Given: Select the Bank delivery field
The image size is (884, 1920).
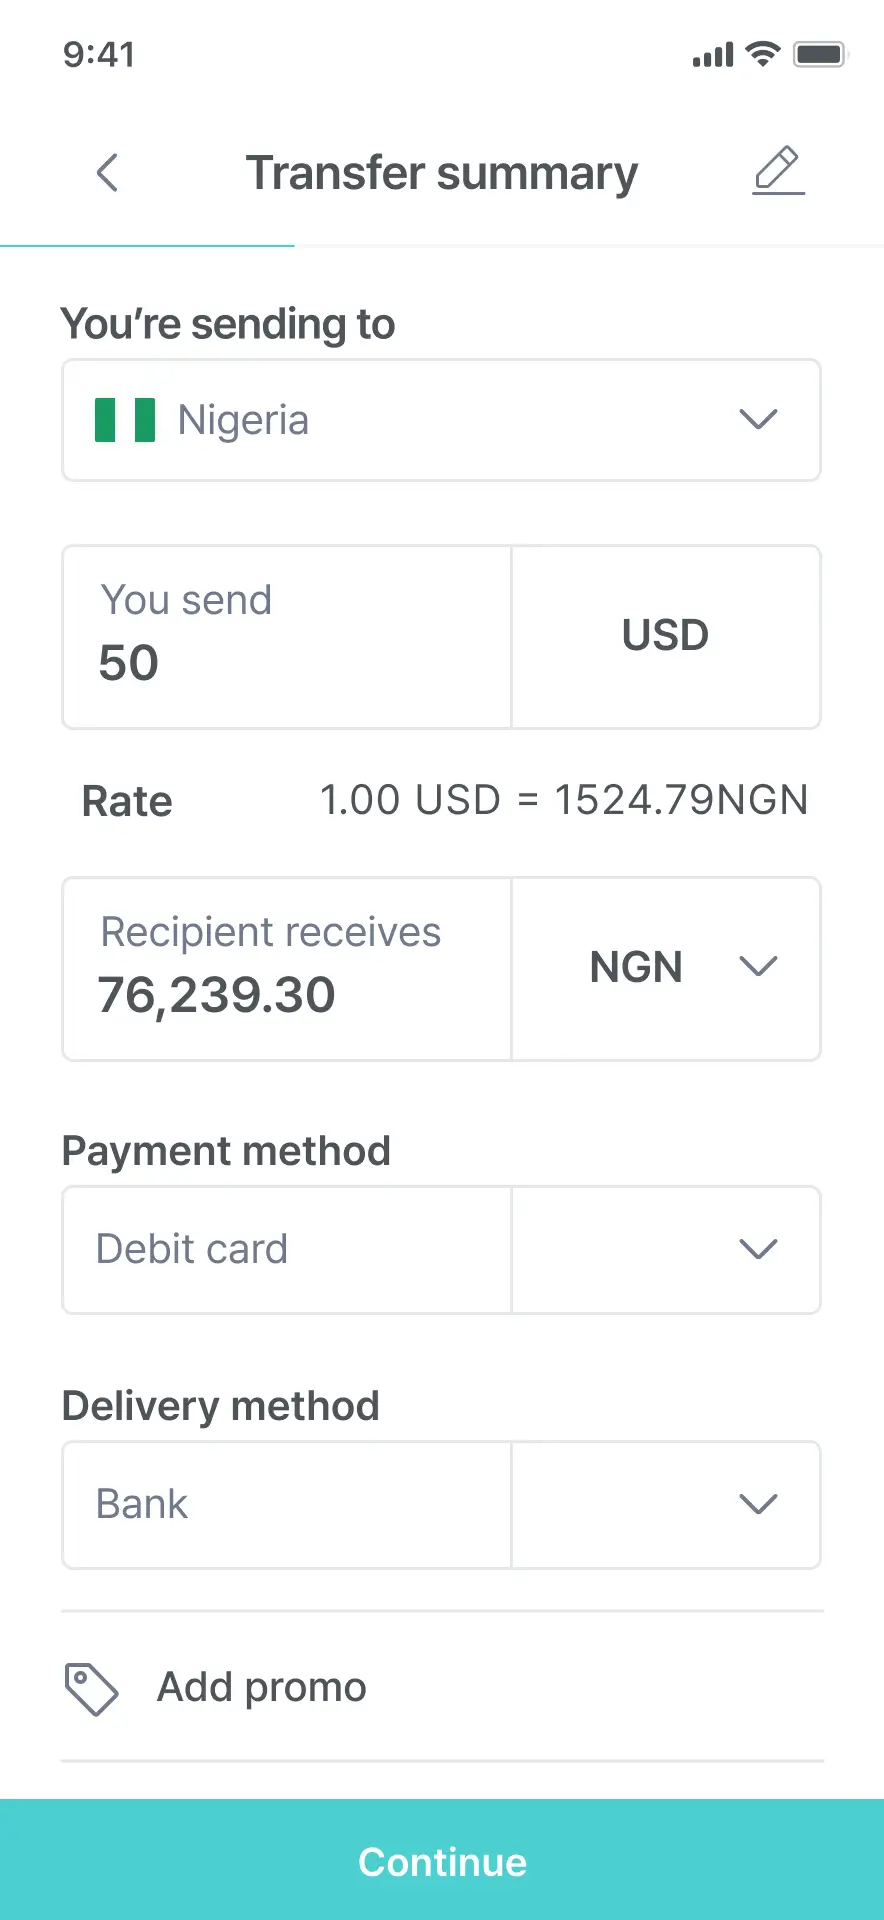Looking at the screenshot, I should click(287, 1504).
